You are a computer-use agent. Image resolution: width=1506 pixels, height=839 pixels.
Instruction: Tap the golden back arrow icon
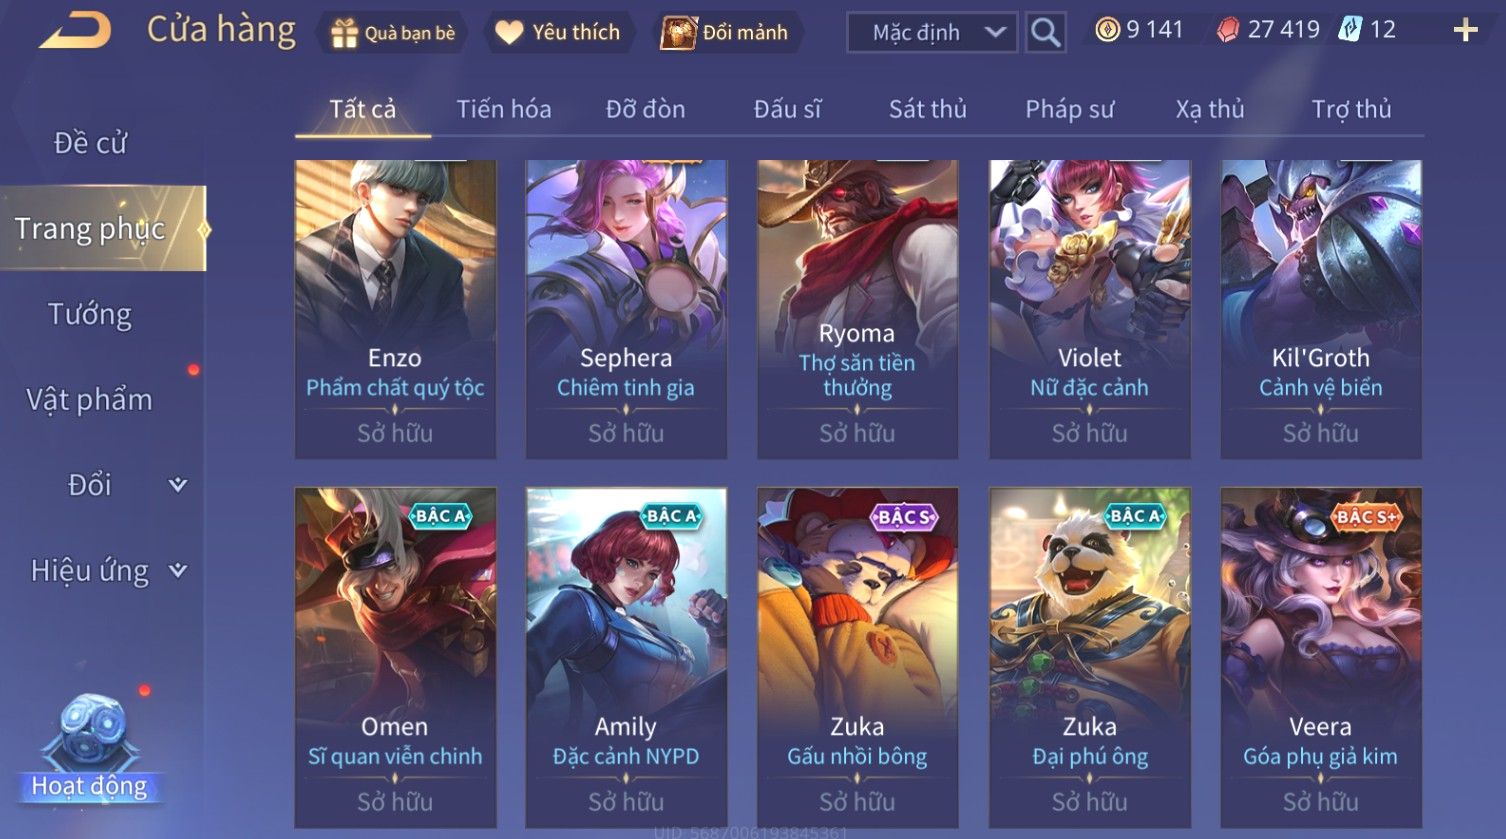point(75,31)
